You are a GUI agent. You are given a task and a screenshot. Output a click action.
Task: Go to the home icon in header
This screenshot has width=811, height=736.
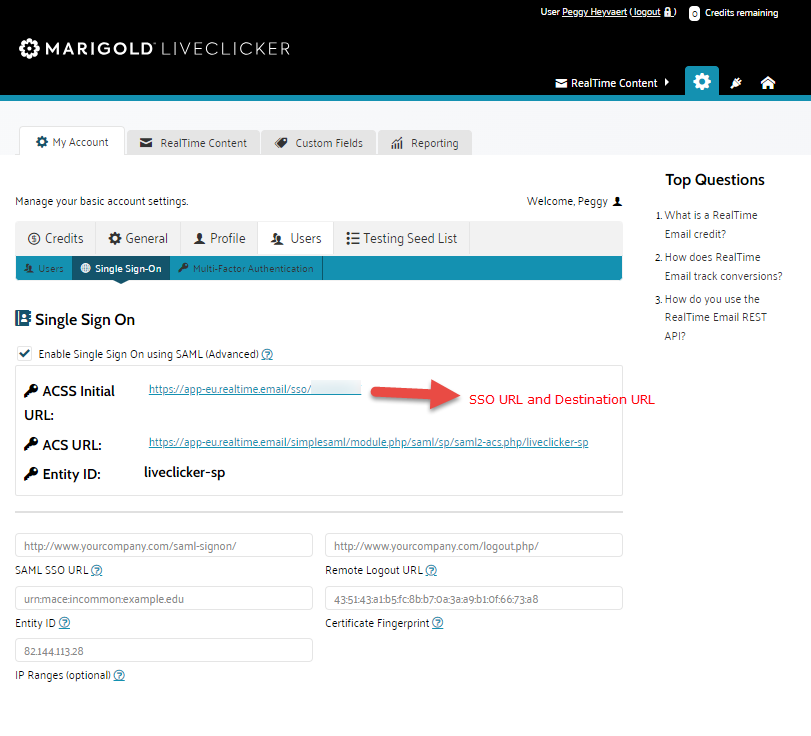click(x=768, y=83)
